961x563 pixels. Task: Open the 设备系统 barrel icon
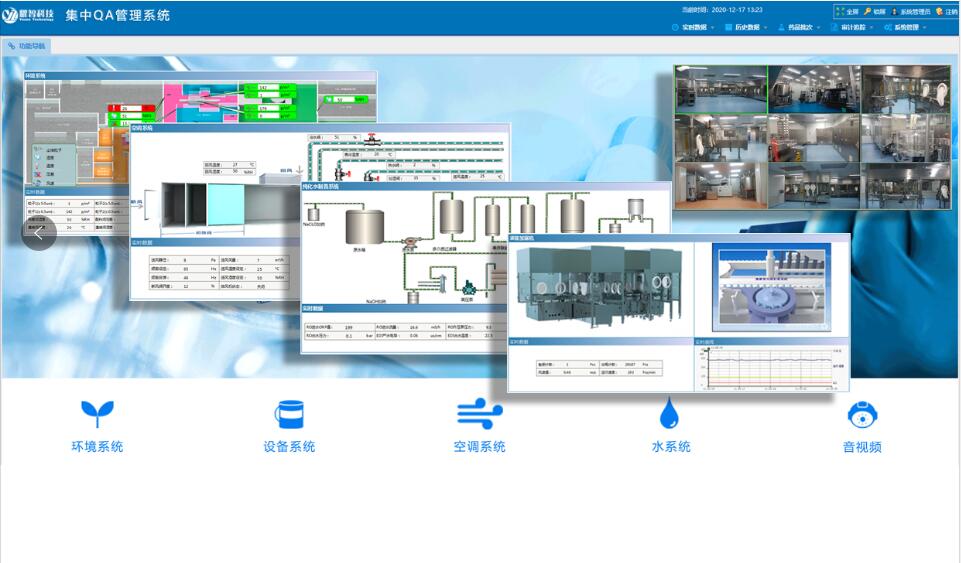289,413
